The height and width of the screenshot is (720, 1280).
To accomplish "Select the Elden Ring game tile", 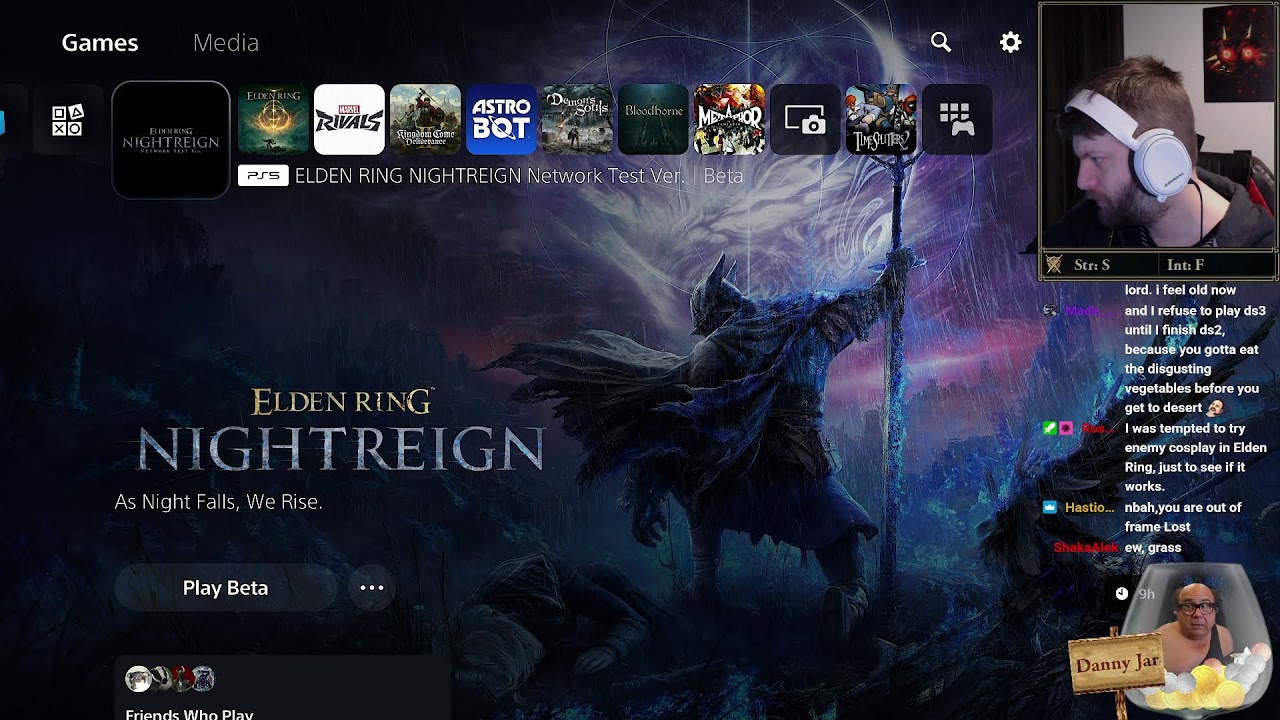I will pos(273,120).
